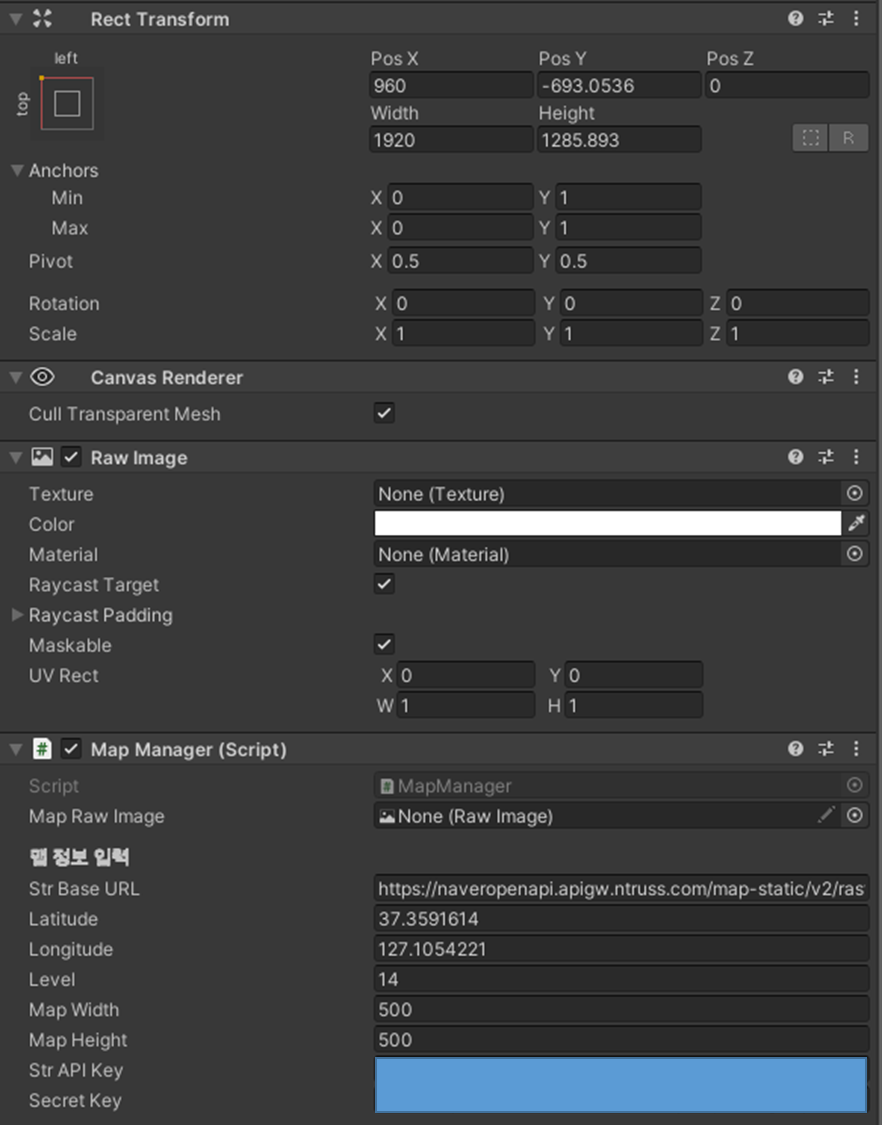Click the Map Manager script icon
Screen dimensions: 882x1125
point(42,749)
